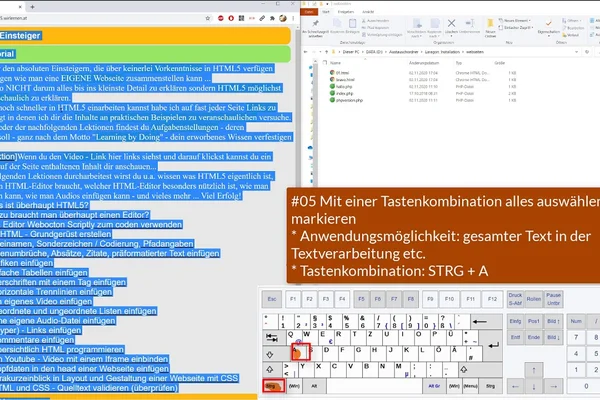This screenshot has height=400, width=600.
Task: Click Ausschneiden in the Explorer ribbon
Action: [375, 21]
